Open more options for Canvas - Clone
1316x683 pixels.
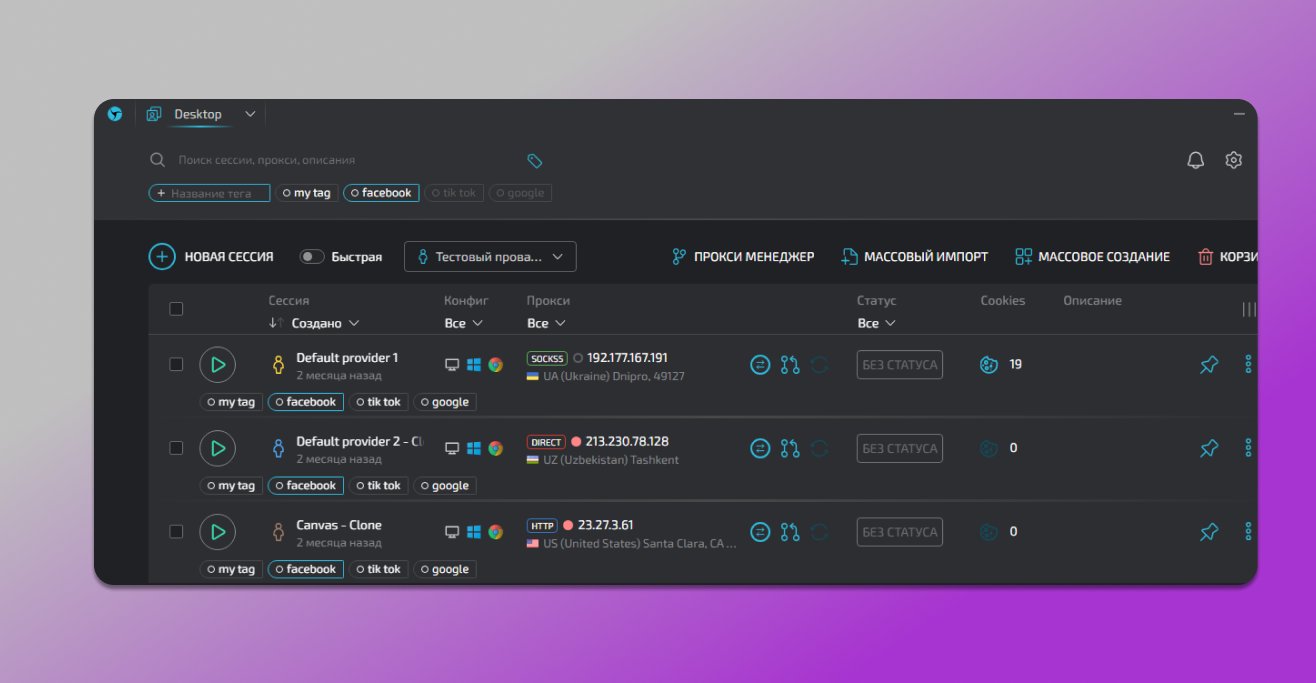[1248, 532]
